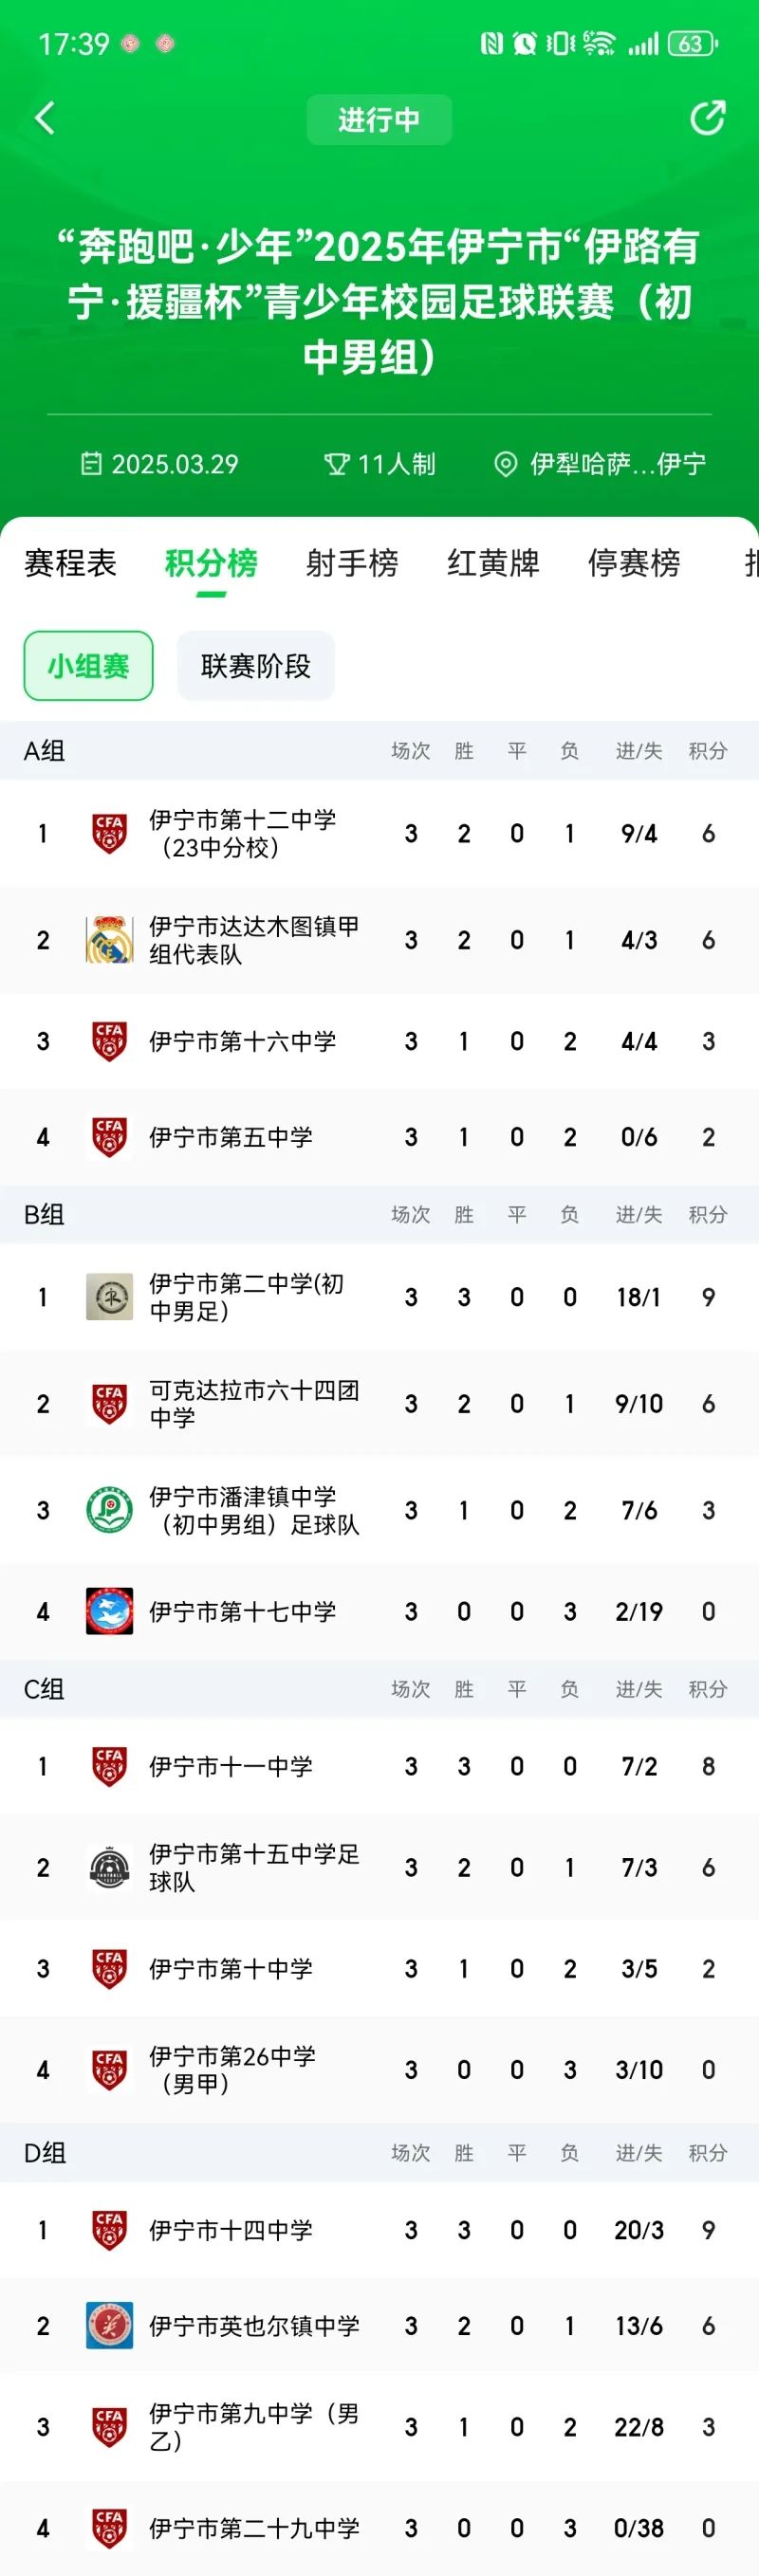This screenshot has width=759, height=2576.
Task: Tap the share icon at top right
Action: [707, 118]
